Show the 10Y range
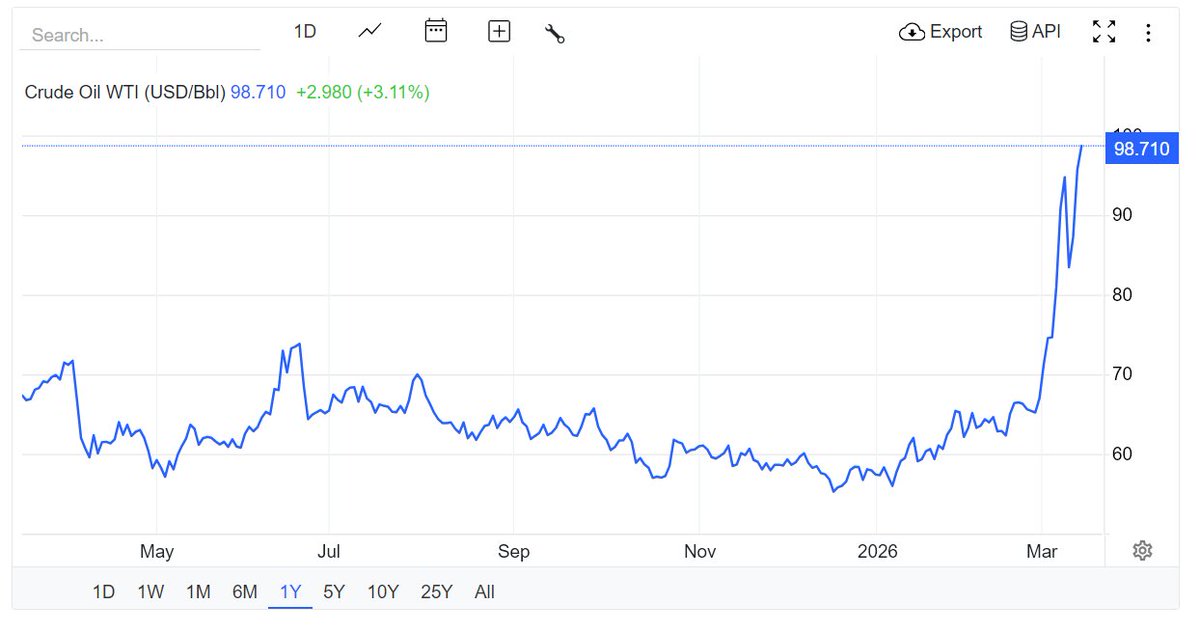1200x632 pixels. click(385, 592)
